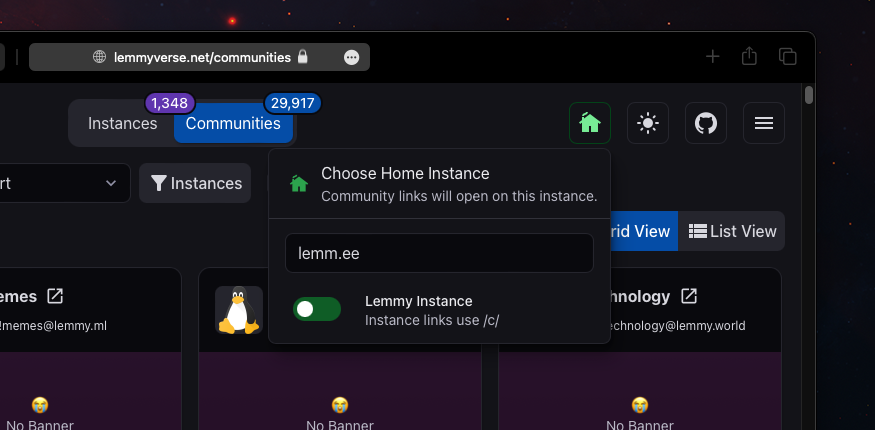Click the padlock icon beside the URL
875x430 pixels.
(302, 56)
